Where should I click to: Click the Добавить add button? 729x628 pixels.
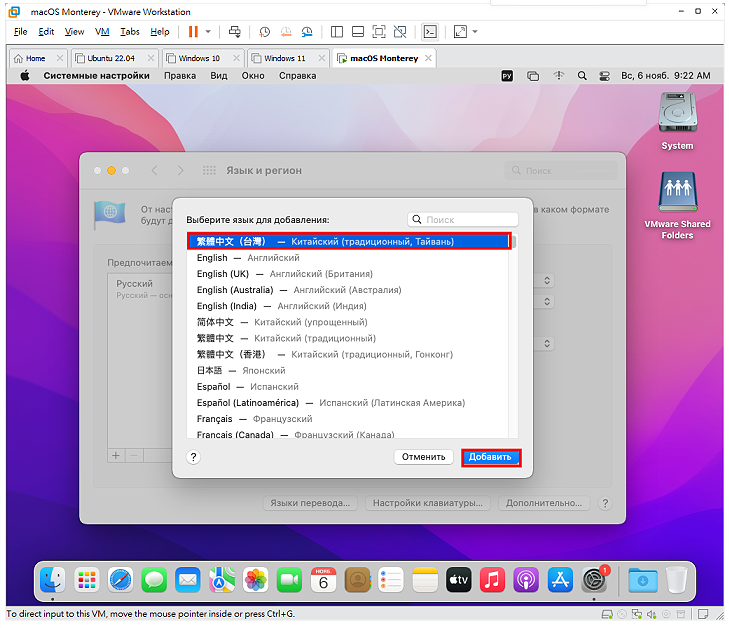(x=490, y=457)
